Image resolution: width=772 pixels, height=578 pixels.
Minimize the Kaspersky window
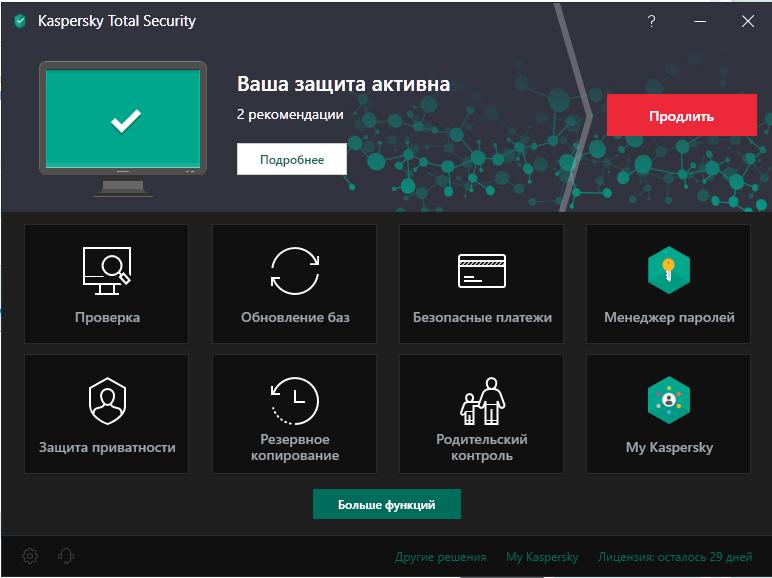pos(700,21)
